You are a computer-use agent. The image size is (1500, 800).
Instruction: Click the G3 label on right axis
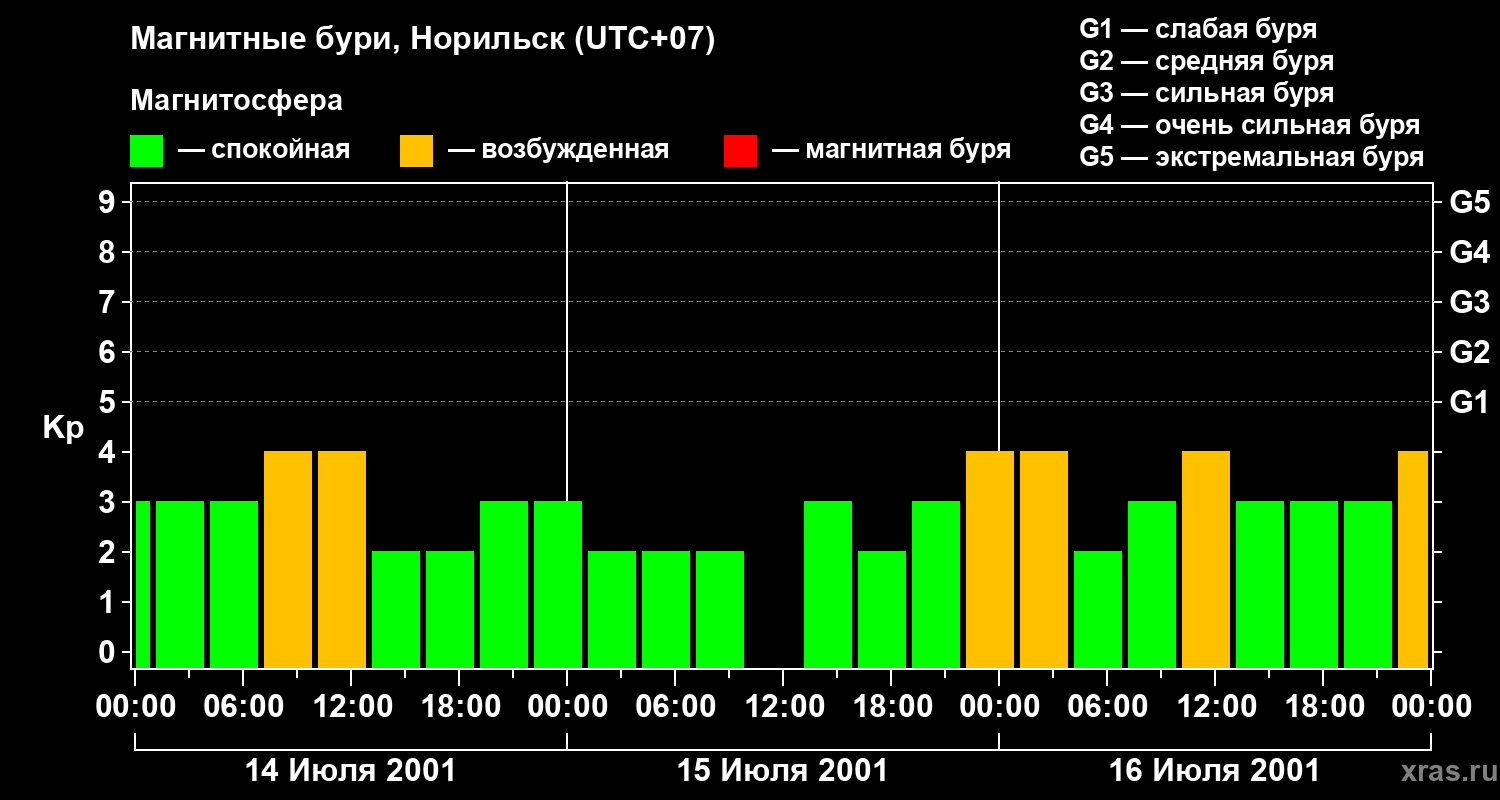click(x=1469, y=303)
